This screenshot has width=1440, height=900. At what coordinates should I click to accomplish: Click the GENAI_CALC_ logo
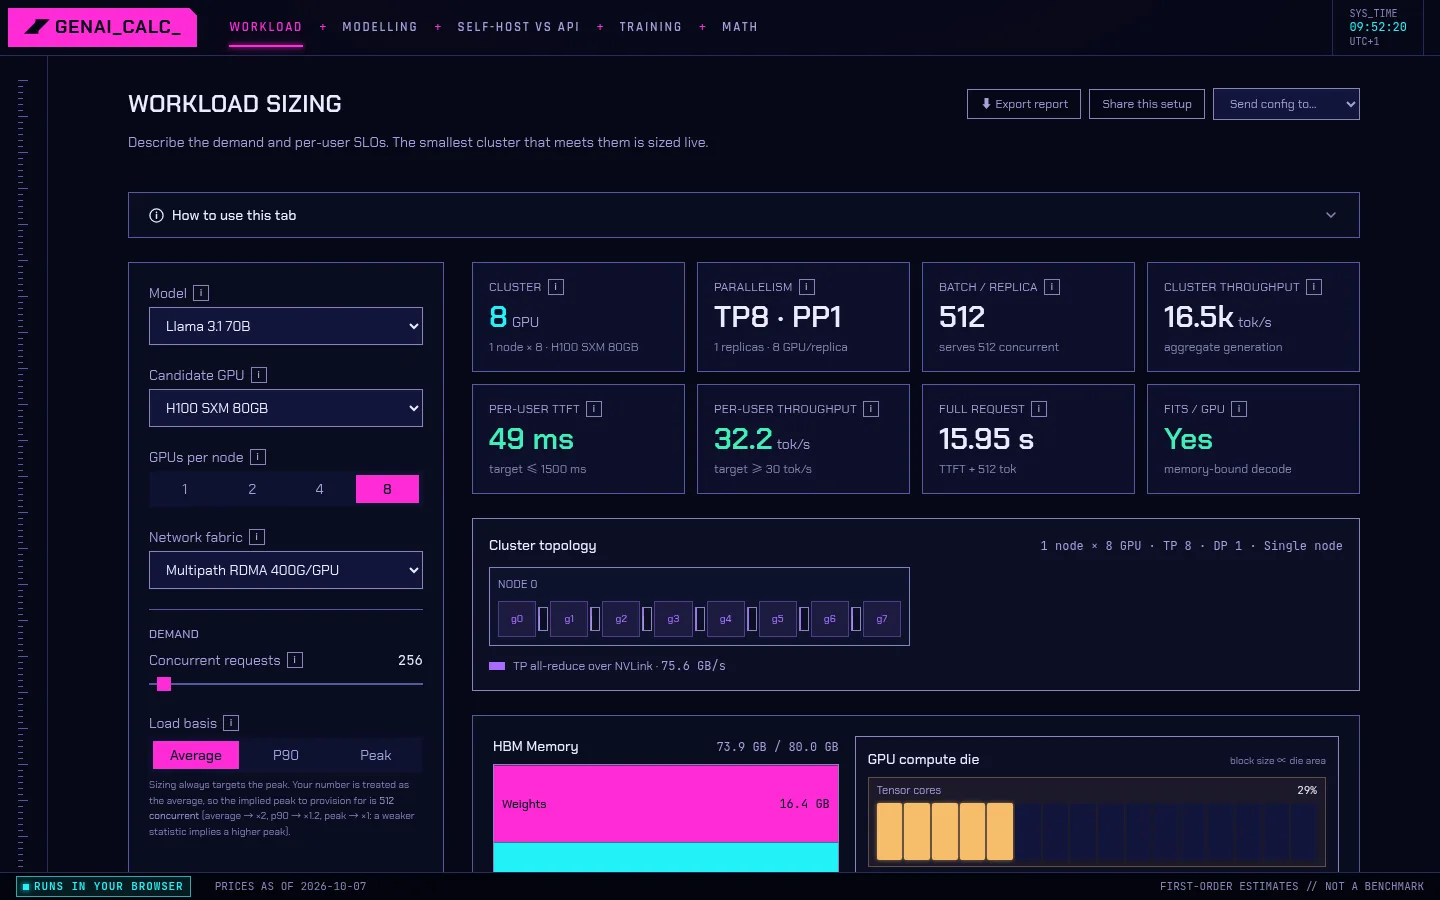pyautogui.click(x=102, y=27)
